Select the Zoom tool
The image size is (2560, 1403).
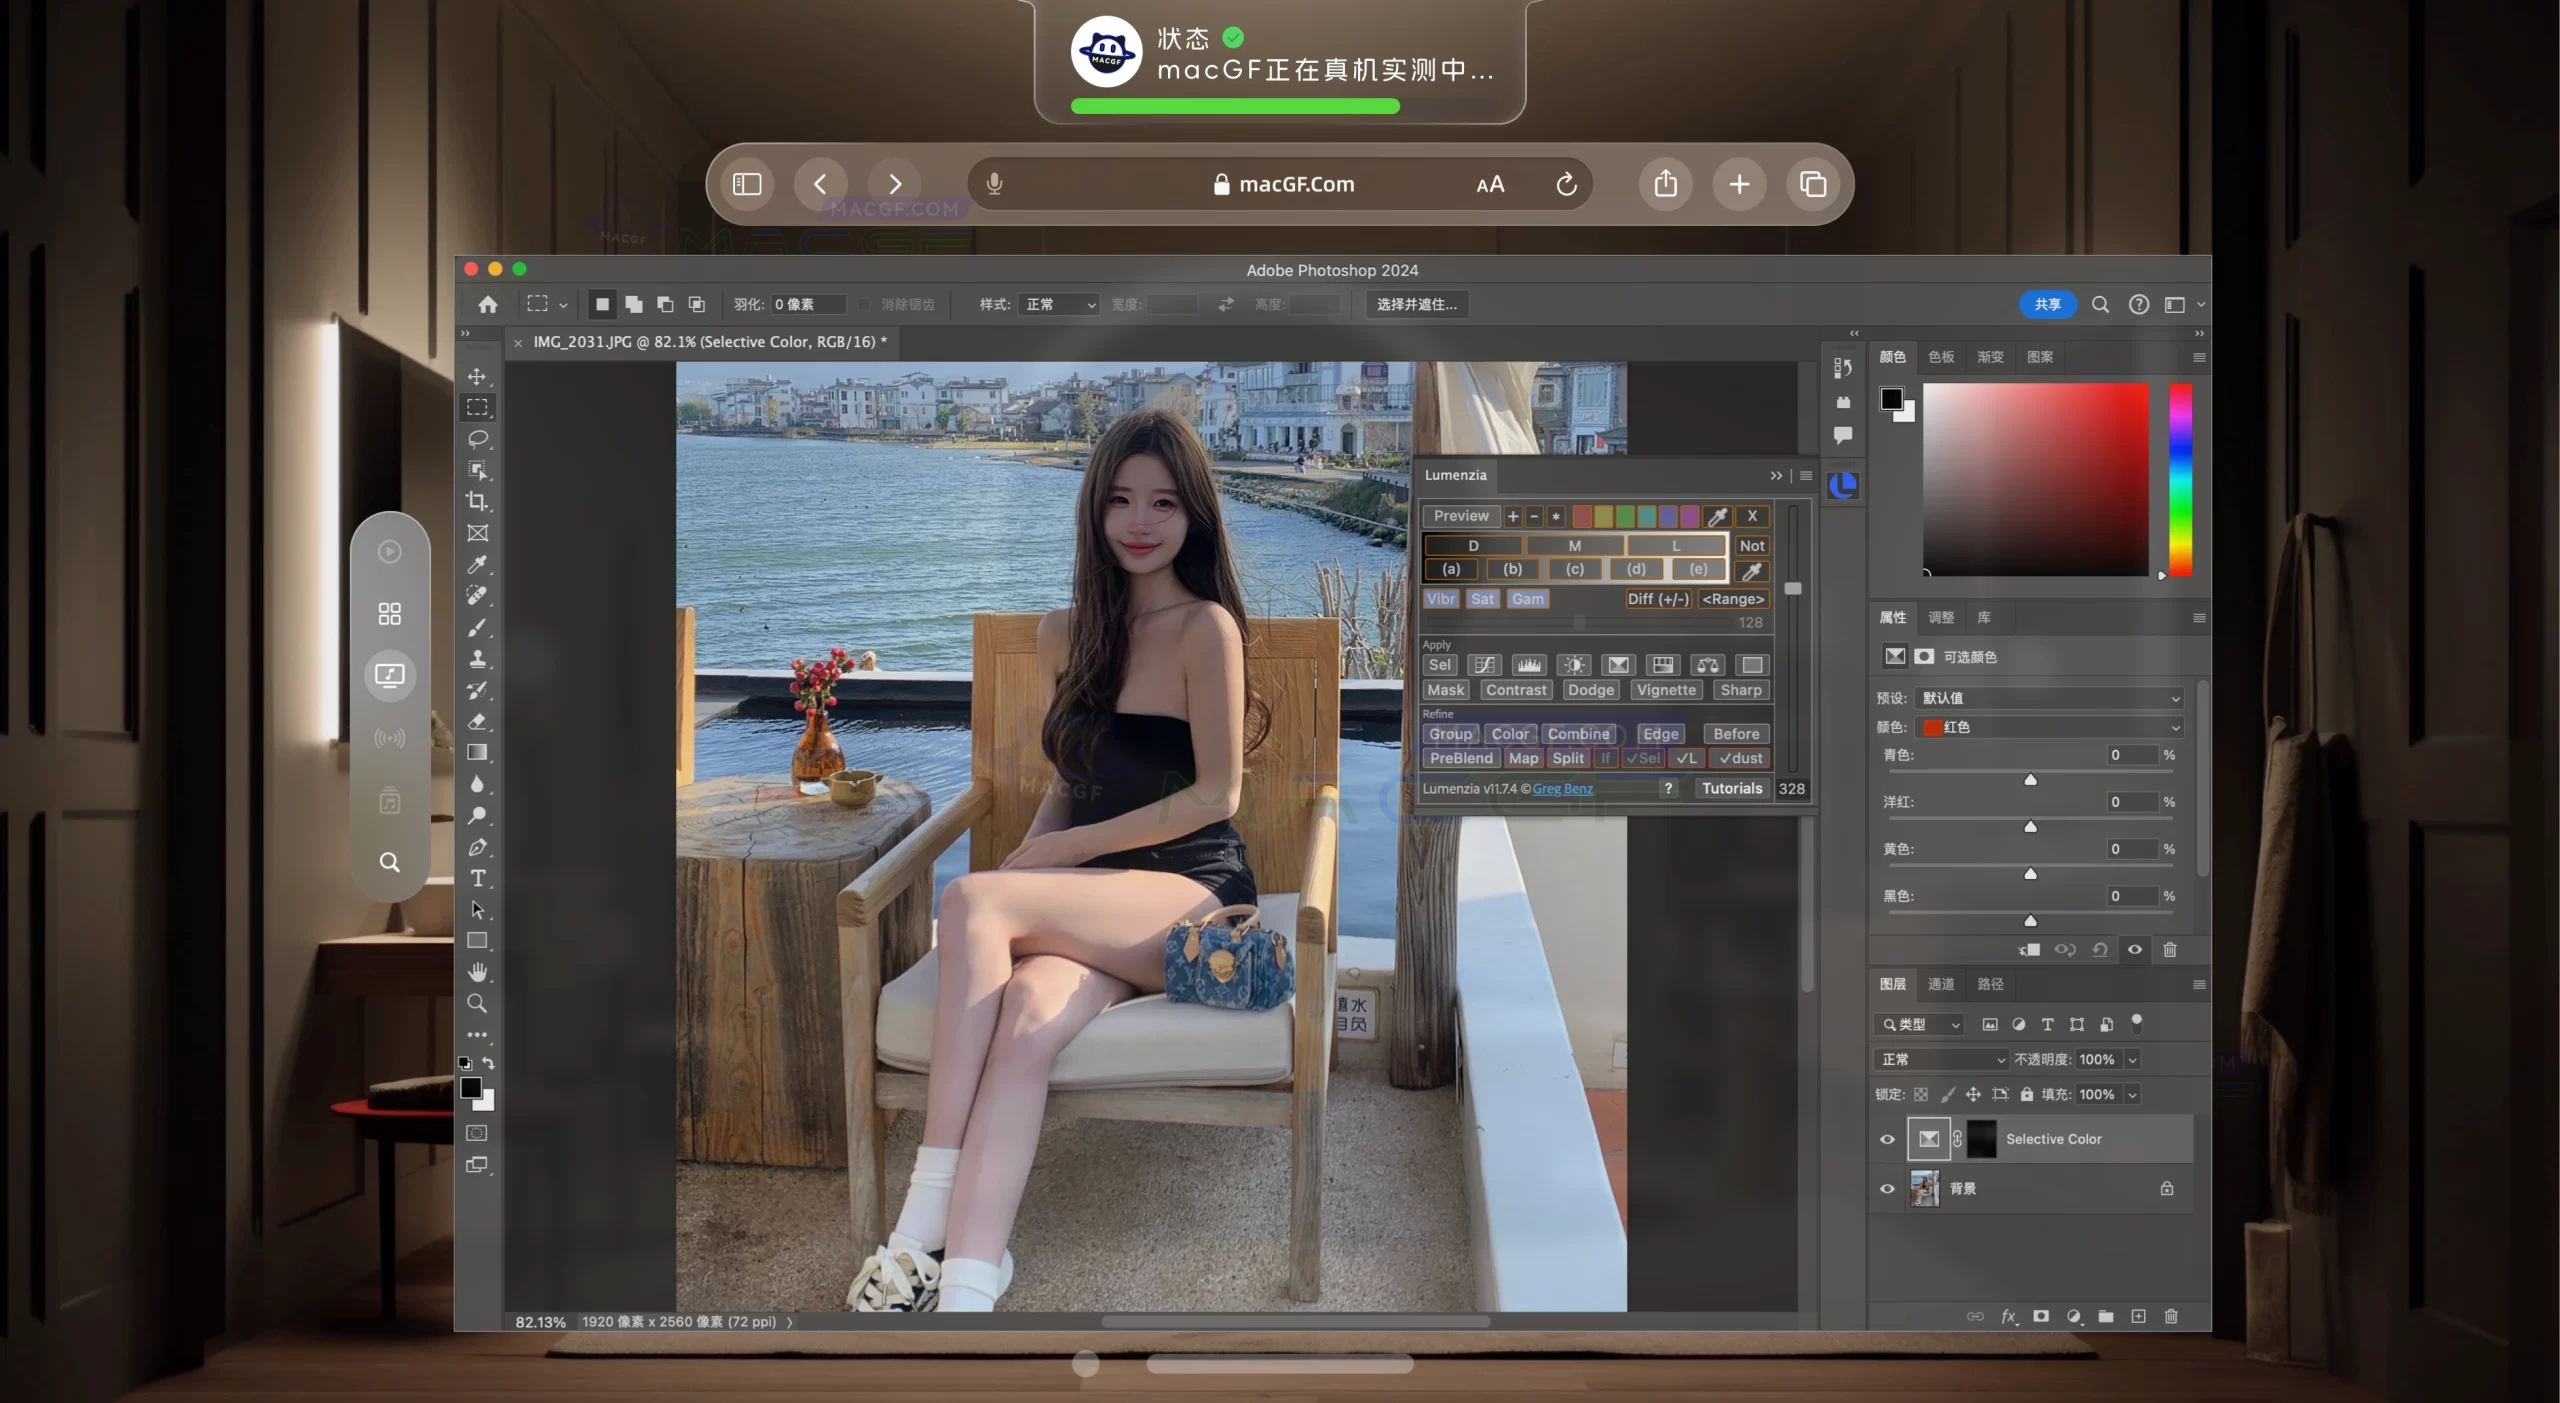478,1003
